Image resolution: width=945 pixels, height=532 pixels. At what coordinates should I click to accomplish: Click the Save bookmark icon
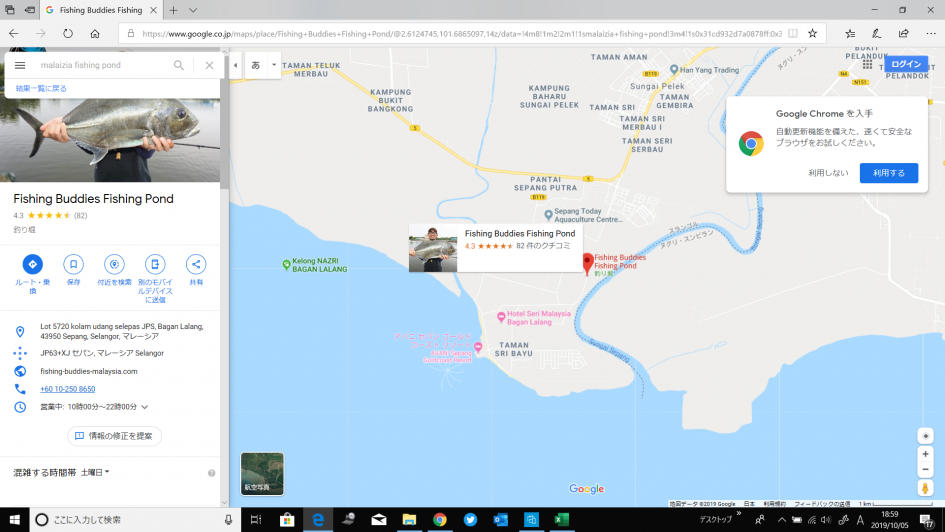click(x=73, y=264)
